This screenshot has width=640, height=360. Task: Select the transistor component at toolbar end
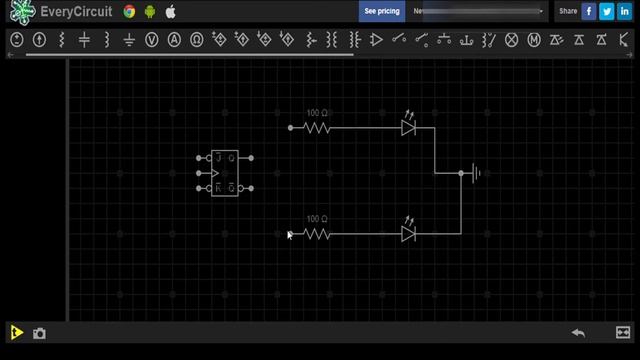click(624, 40)
